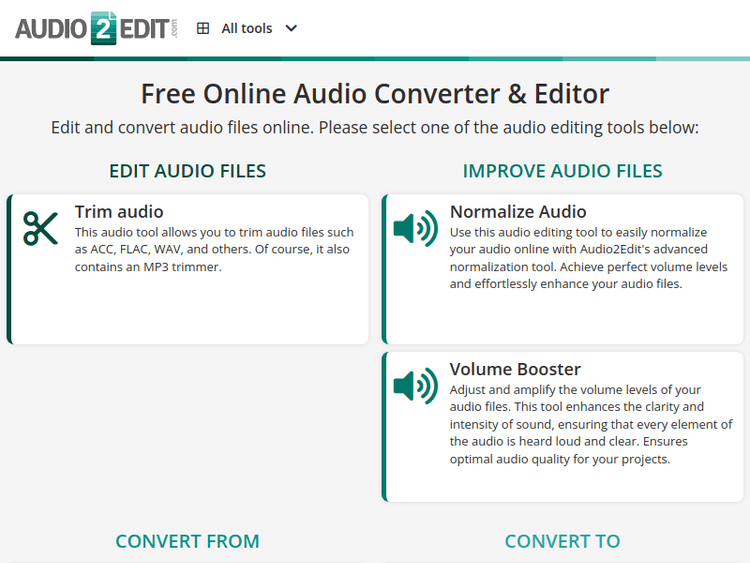Screen dimensions: 750x563
Task: Click the speaker icon for Normalize Audio
Action: click(x=415, y=229)
